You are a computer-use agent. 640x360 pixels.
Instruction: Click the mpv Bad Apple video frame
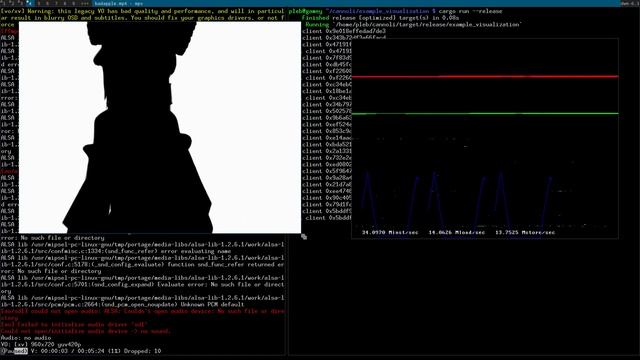click(x=160, y=127)
